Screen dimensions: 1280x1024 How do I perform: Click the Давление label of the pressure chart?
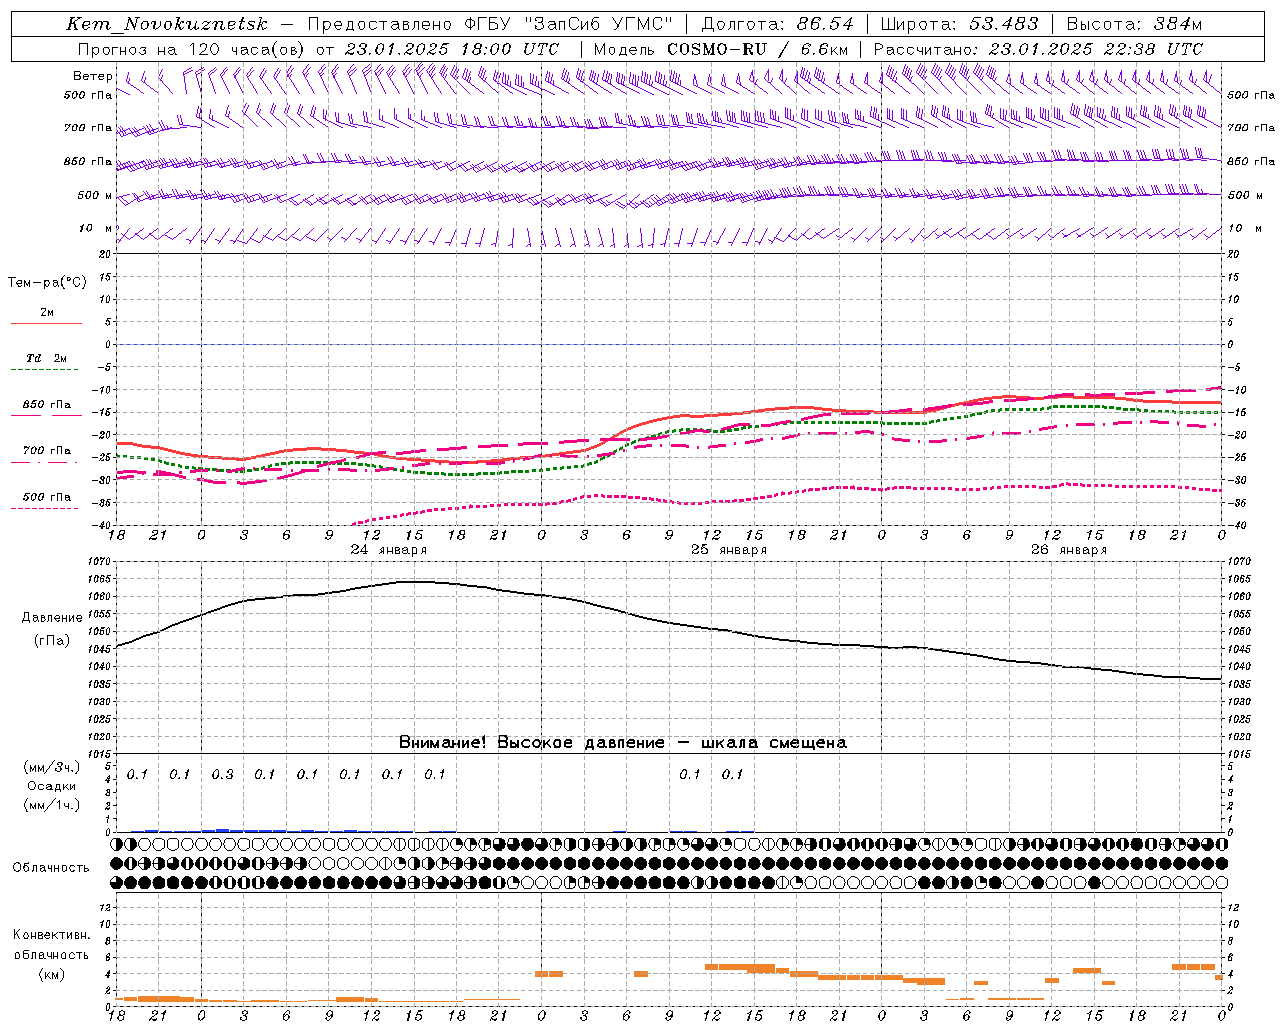pyautogui.click(x=52, y=618)
